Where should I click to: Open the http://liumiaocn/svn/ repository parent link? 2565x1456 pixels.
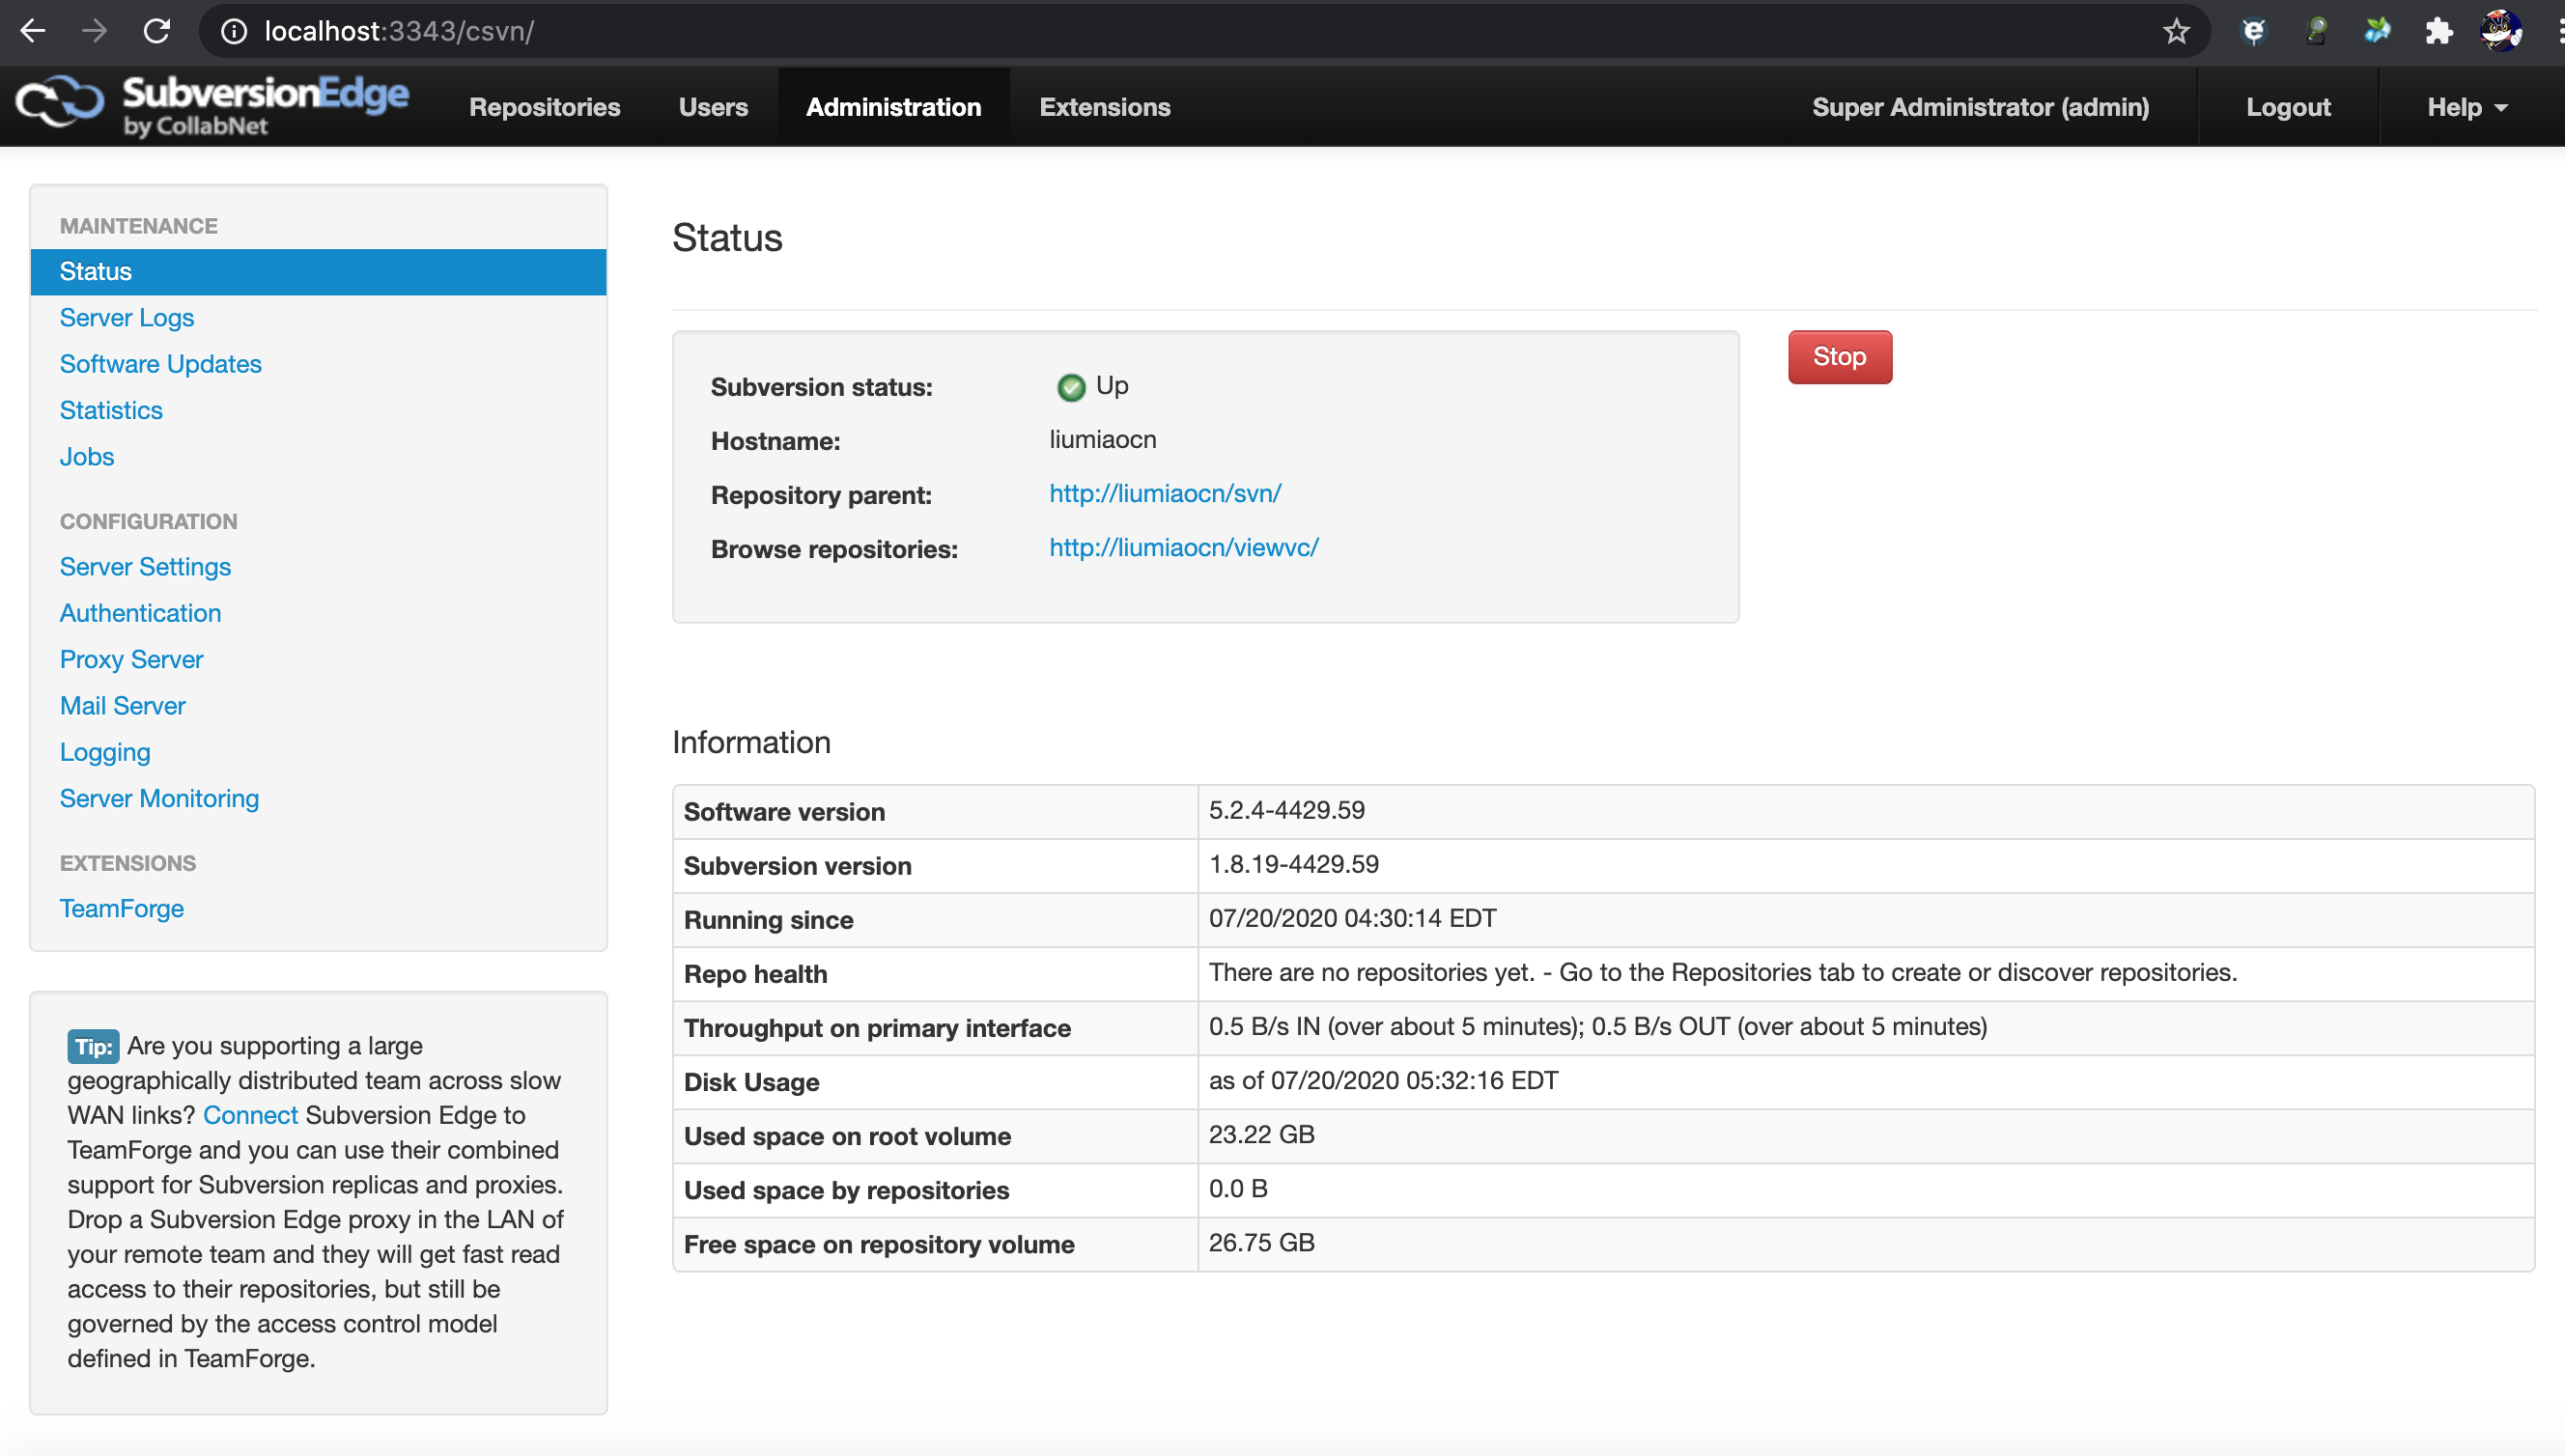(x=1165, y=494)
